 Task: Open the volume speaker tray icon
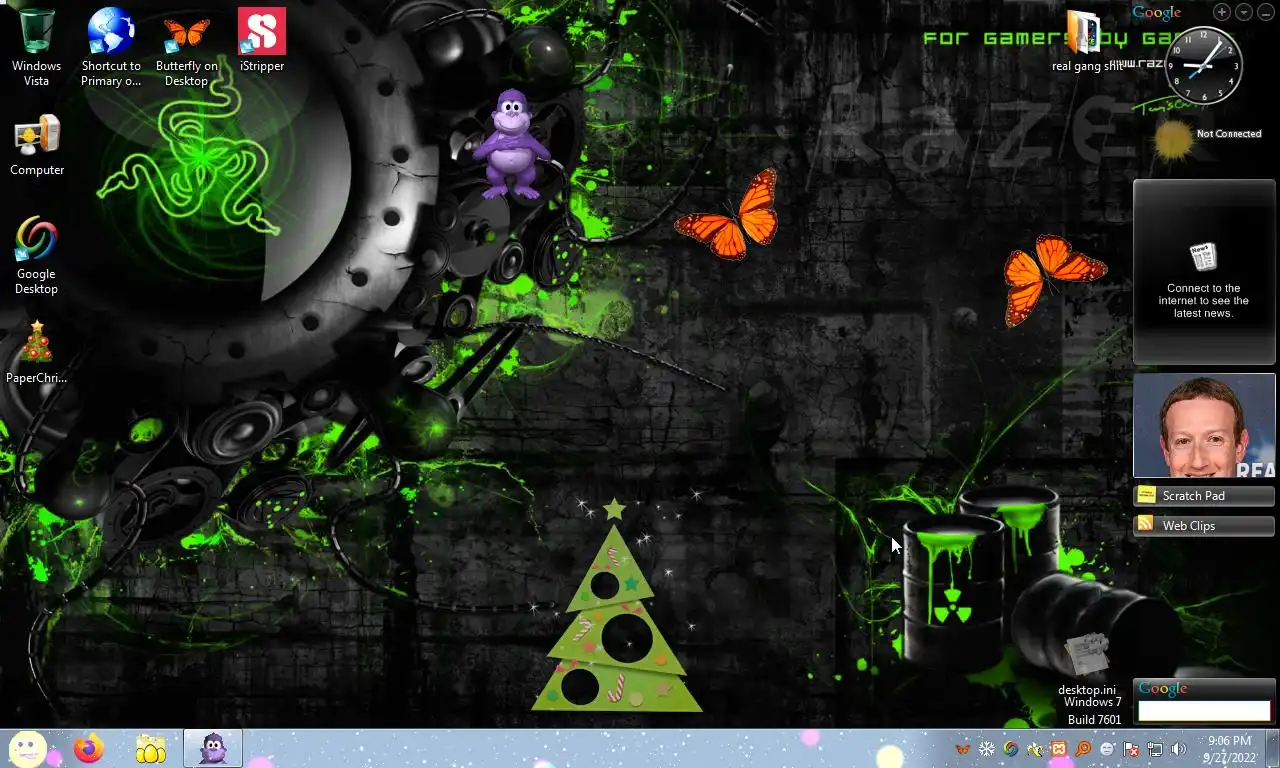pyautogui.click(x=1179, y=749)
